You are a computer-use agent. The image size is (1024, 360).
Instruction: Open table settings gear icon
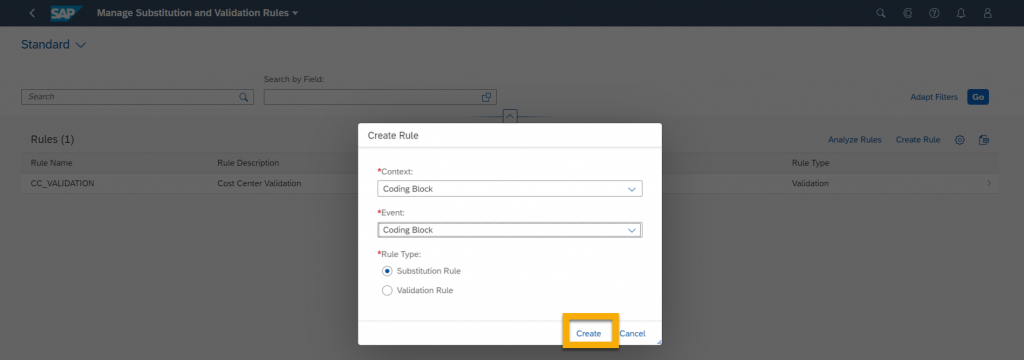pyautogui.click(x=959, y=140)
